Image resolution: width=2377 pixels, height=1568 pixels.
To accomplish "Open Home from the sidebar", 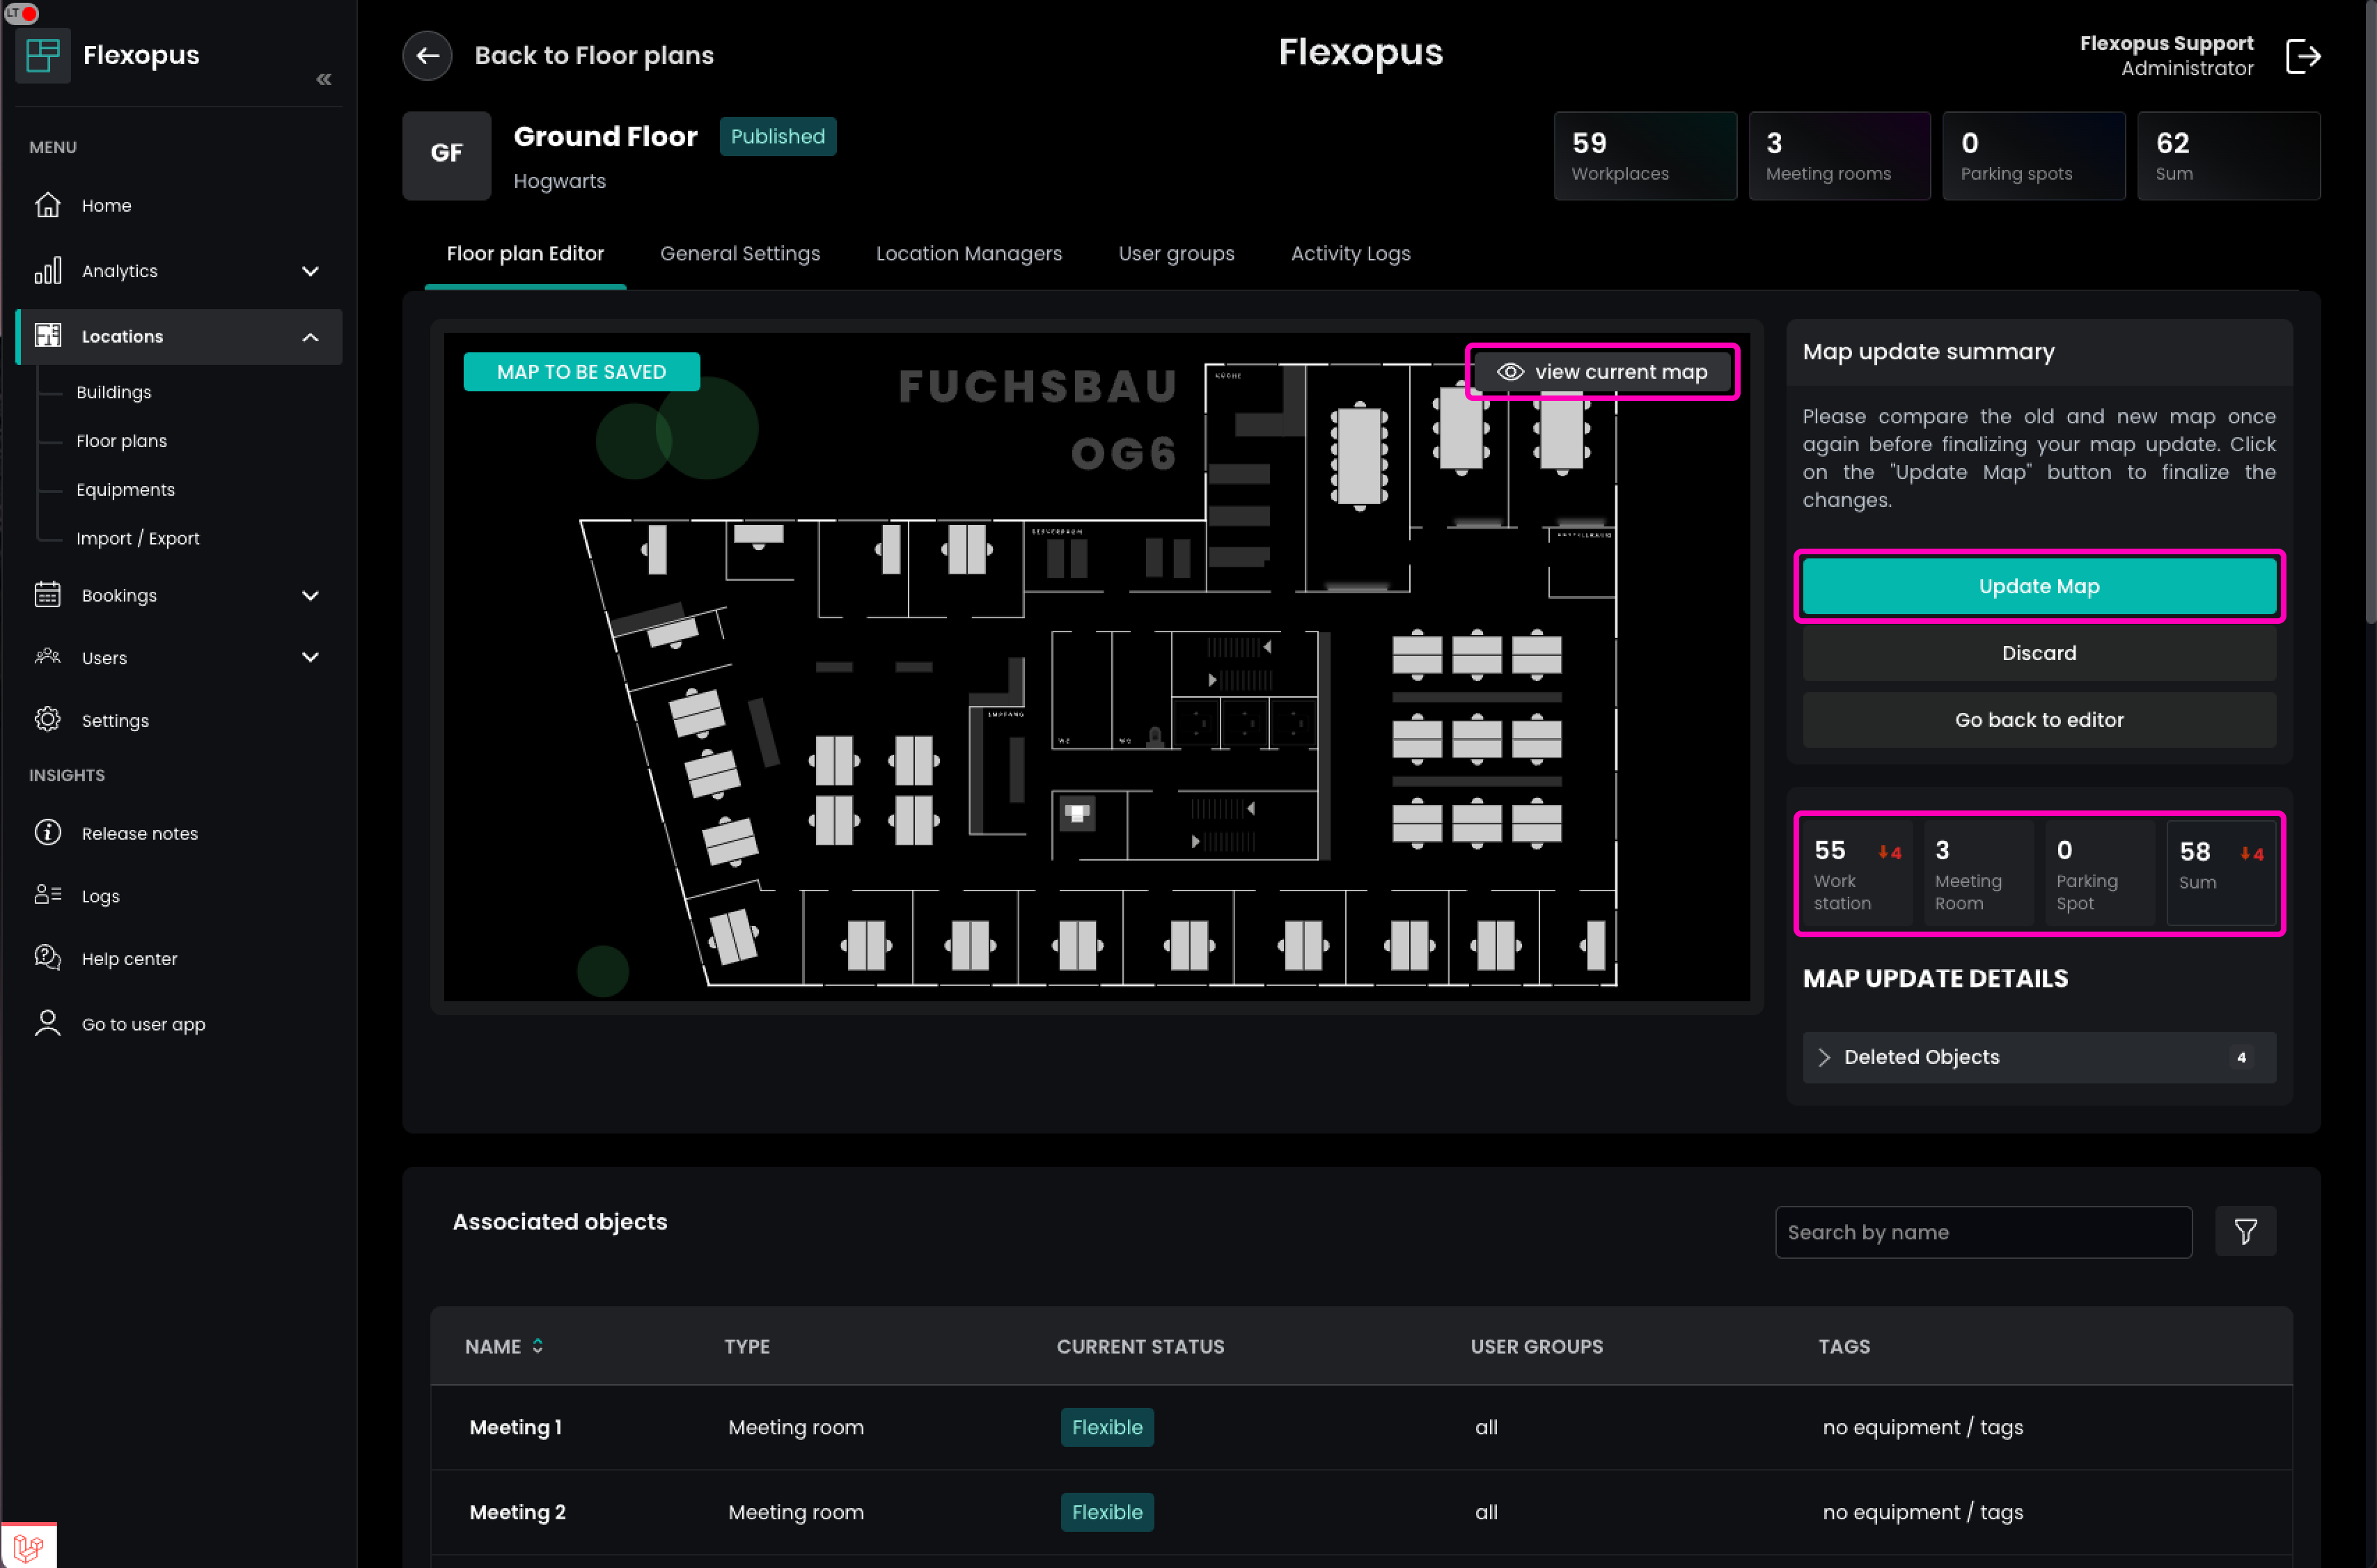I will click(x=106, y=205).
